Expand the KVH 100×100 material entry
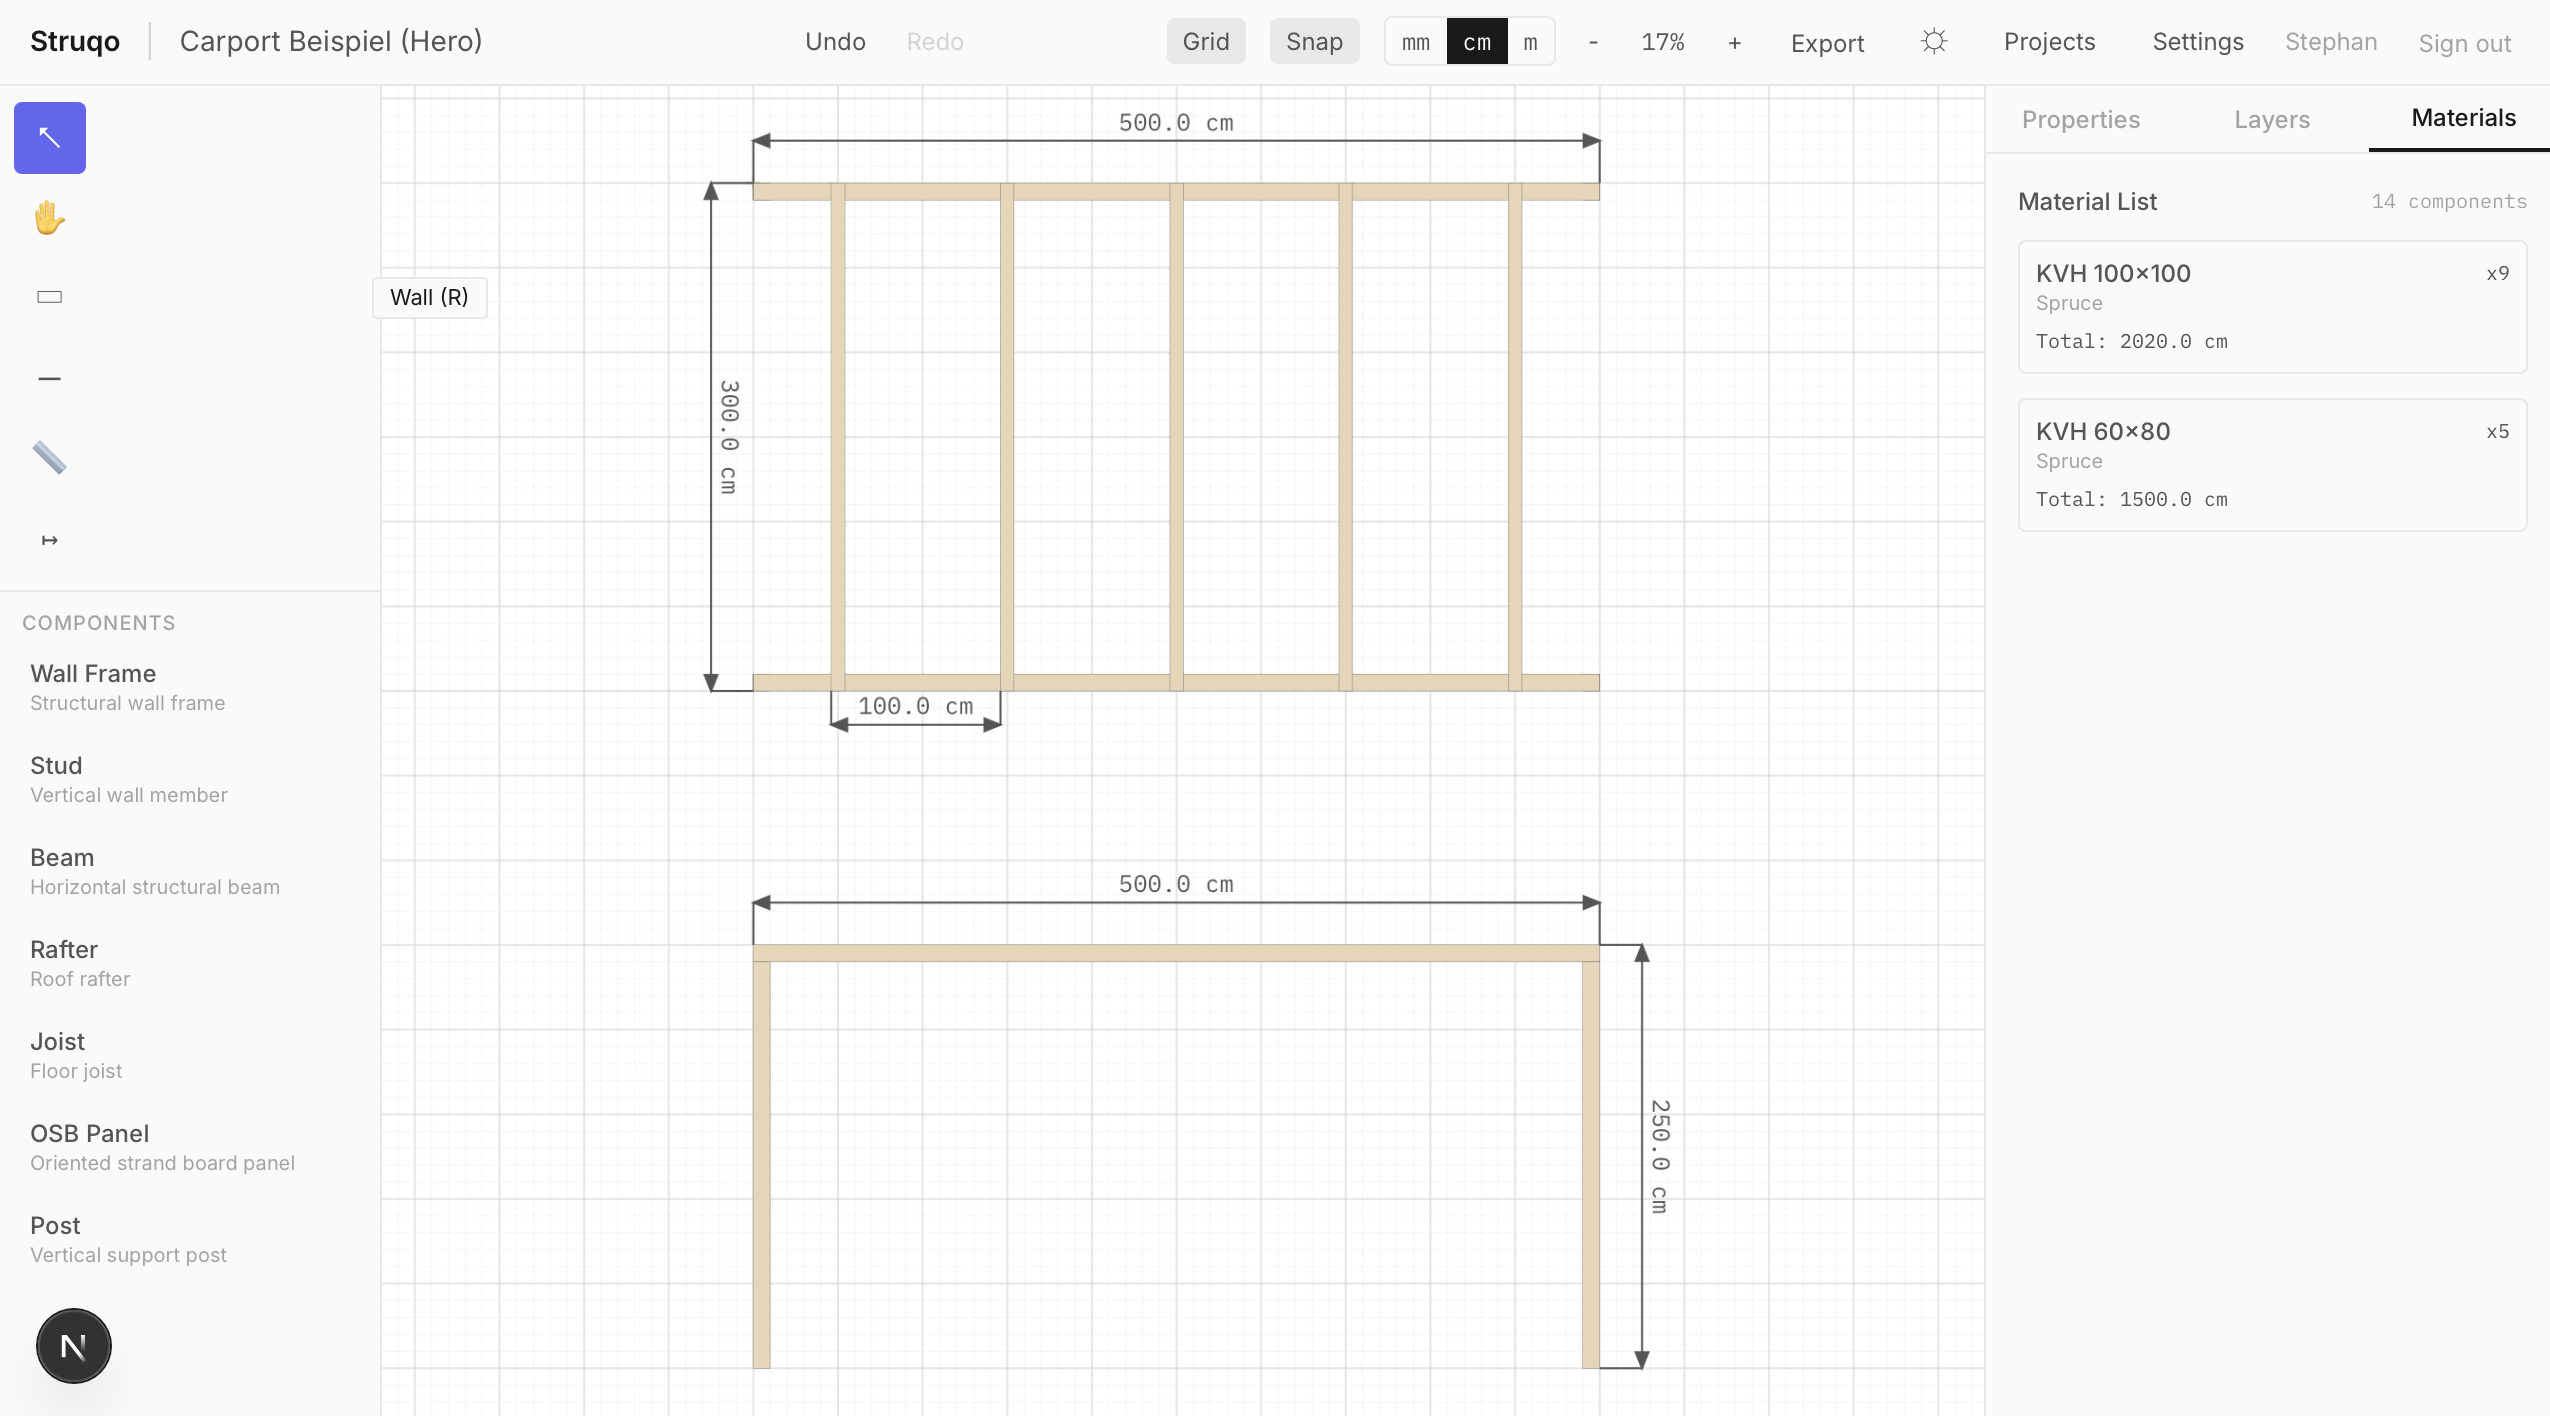 pos(2270,305)
